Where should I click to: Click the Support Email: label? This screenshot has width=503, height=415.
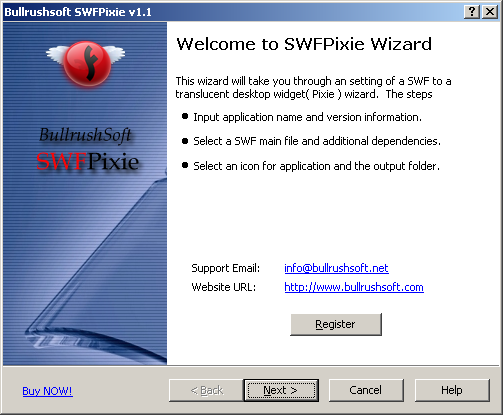226,268
